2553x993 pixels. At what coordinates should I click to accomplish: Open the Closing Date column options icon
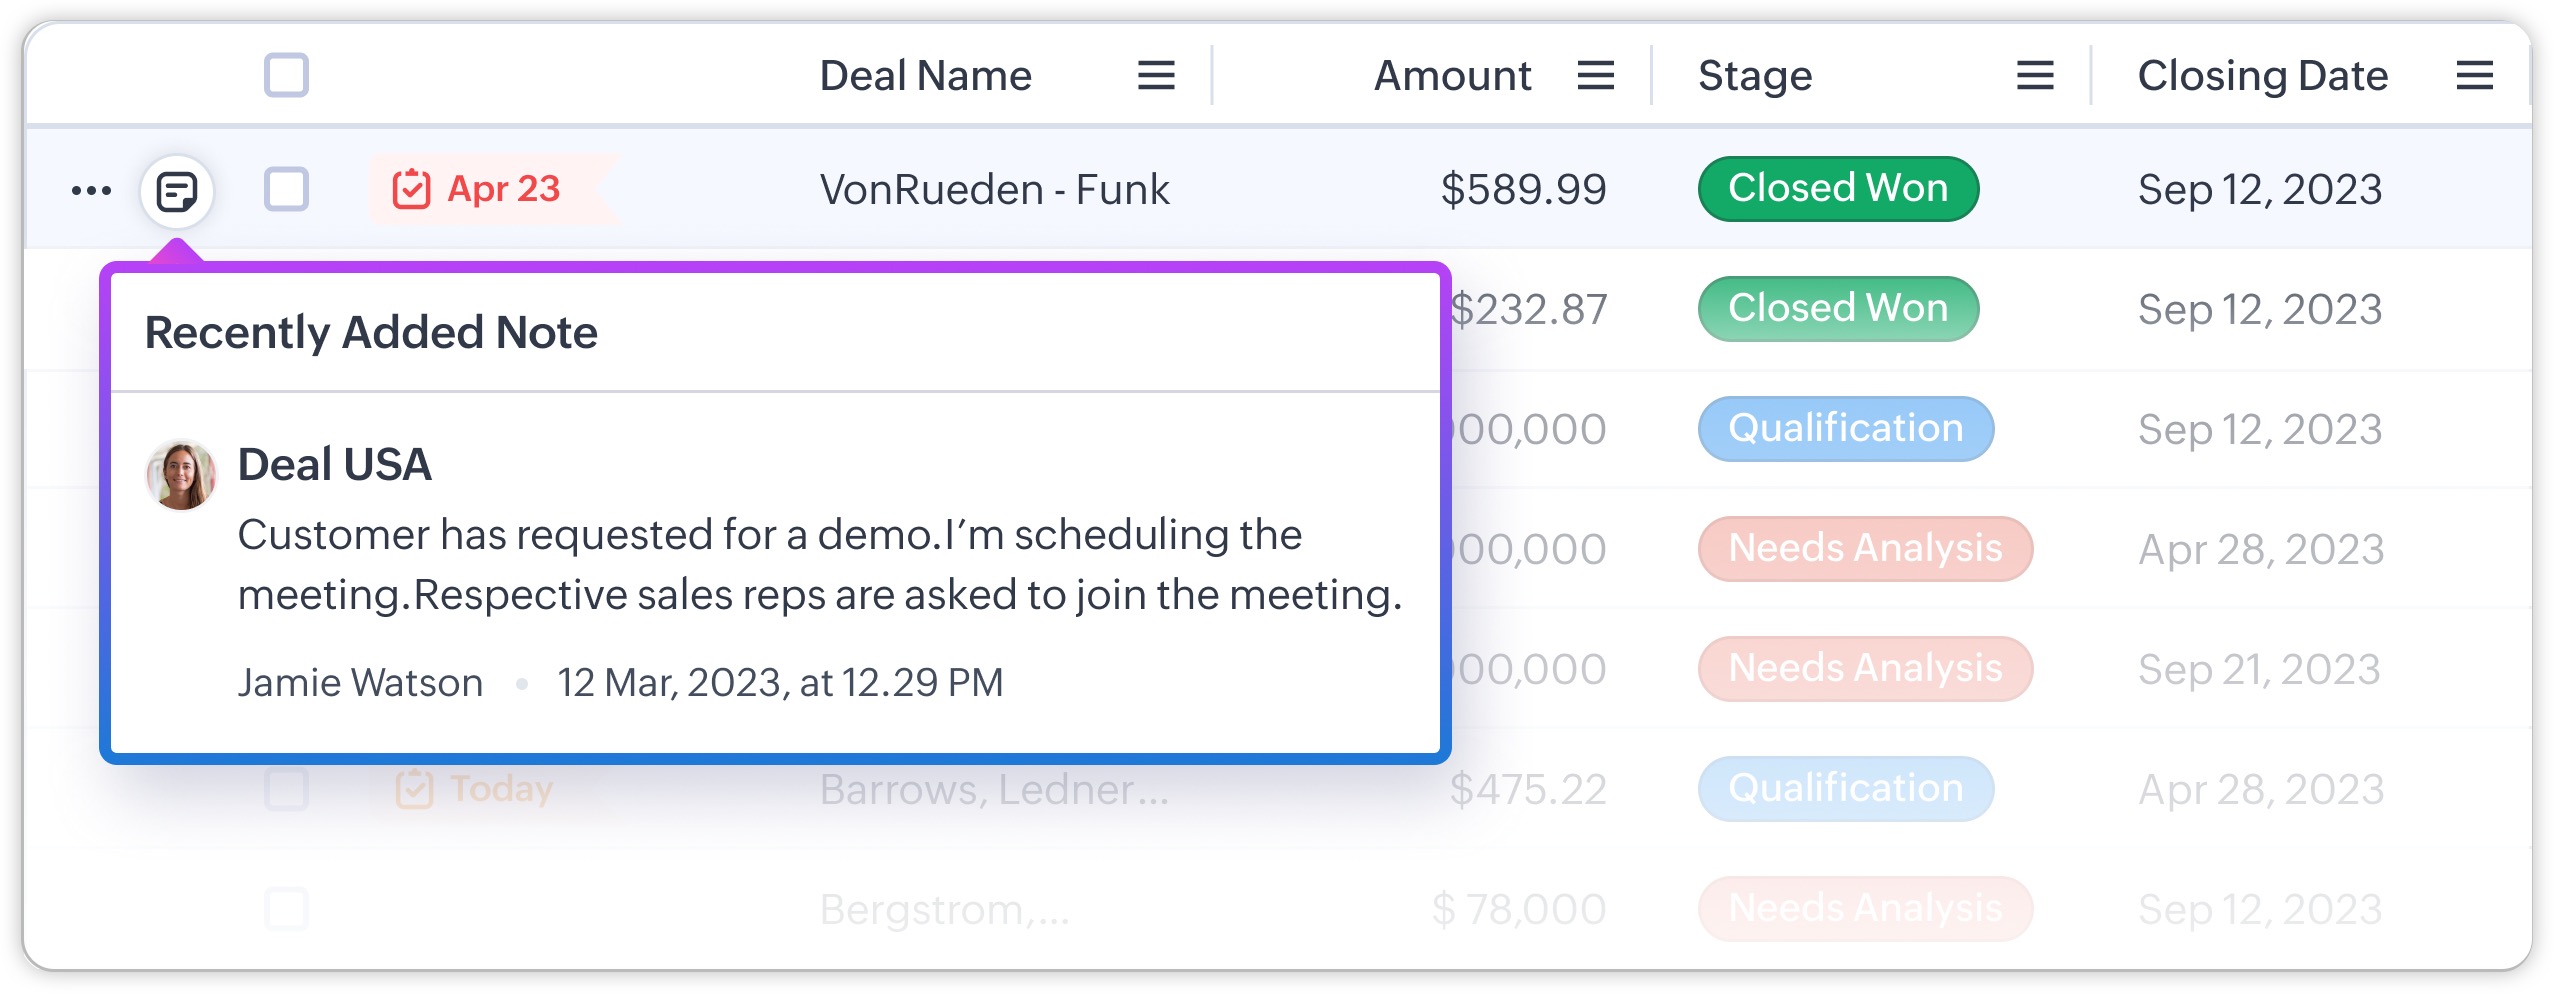2474,76
